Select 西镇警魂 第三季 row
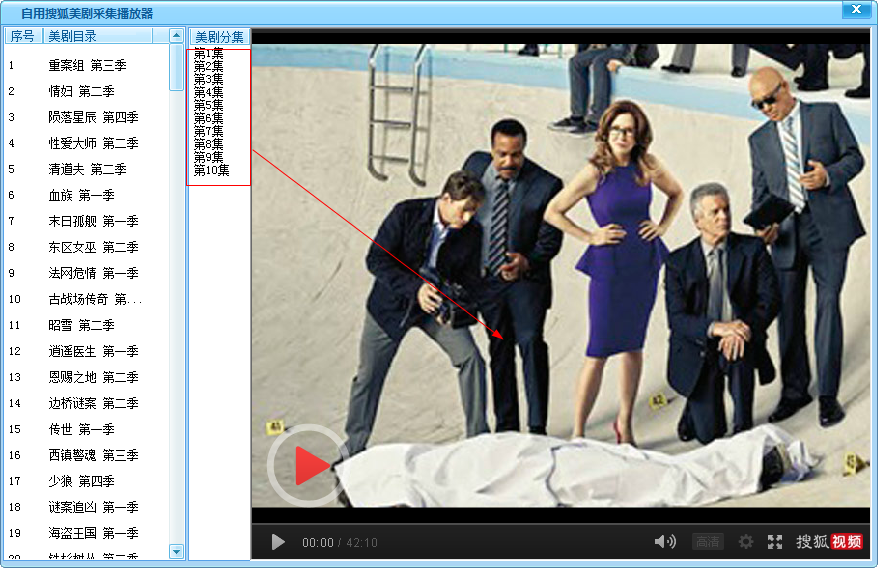878x568 pixels. (x=87, y=455)
